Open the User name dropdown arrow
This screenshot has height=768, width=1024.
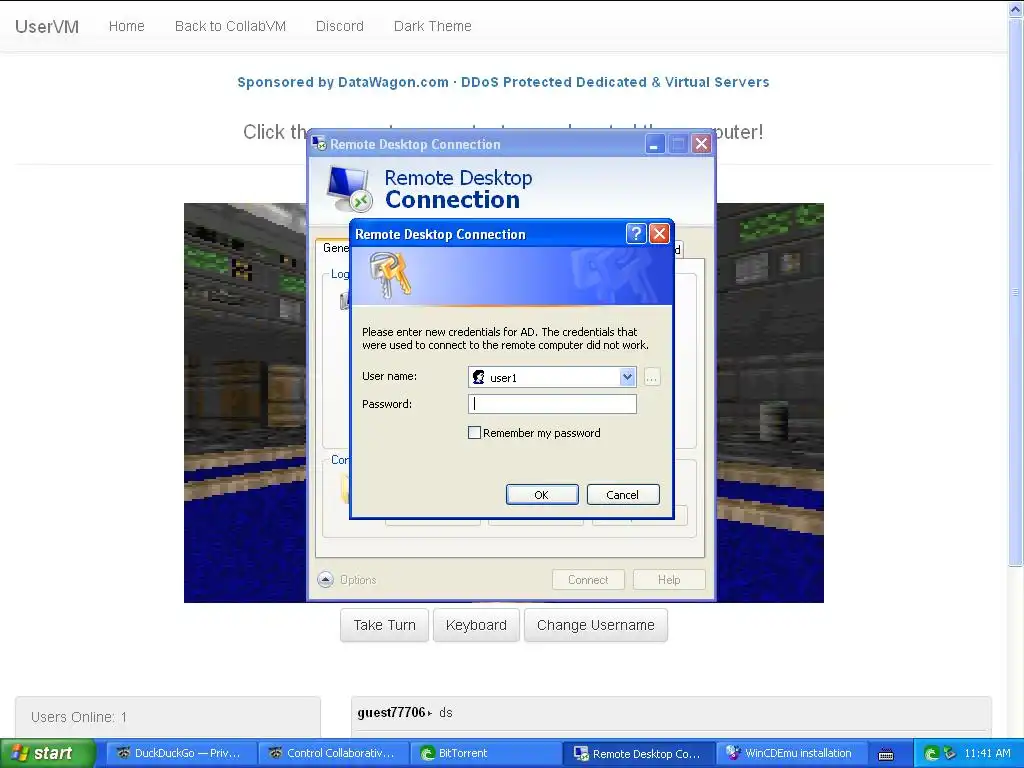click(627, 377)
